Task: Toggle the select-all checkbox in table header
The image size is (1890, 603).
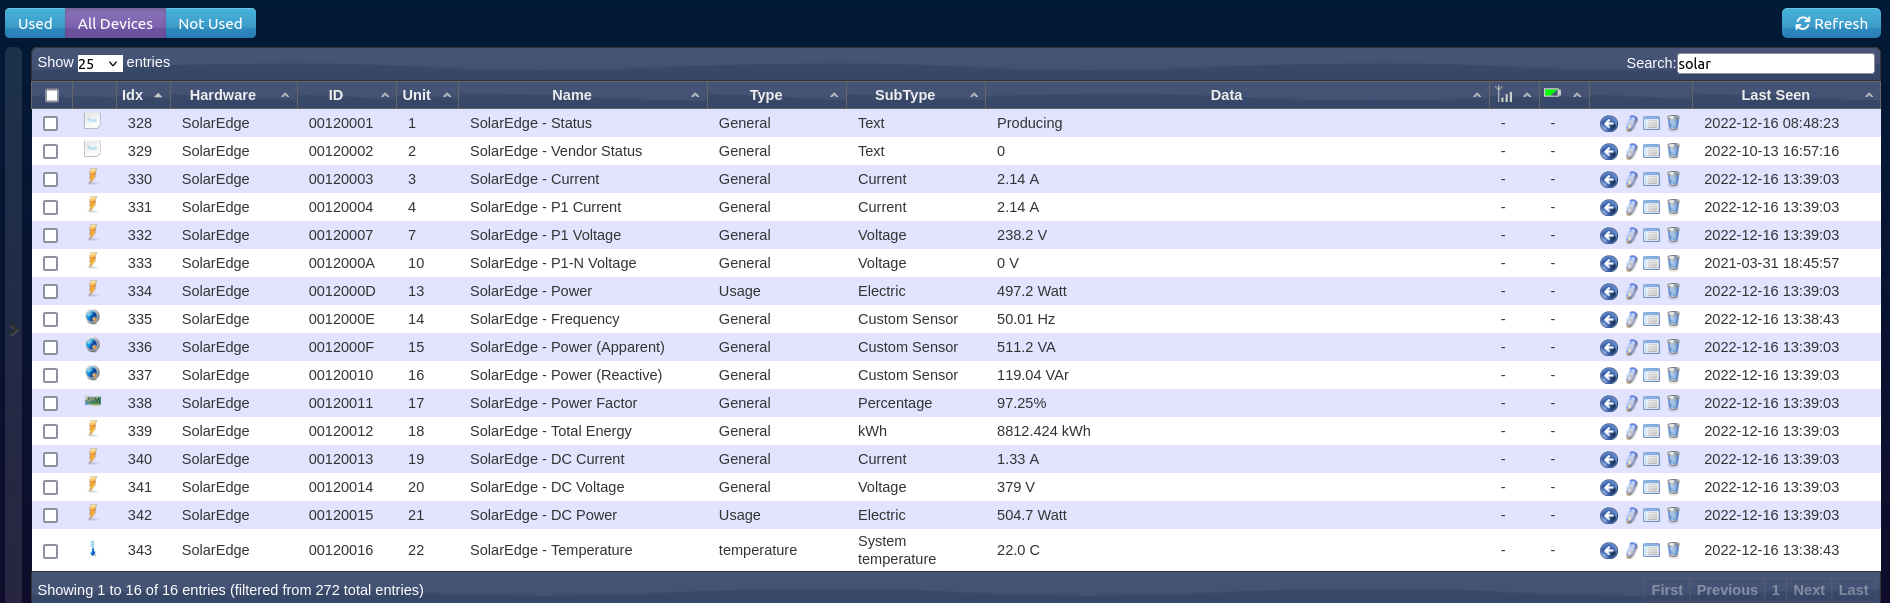Action: pos(52,96)
